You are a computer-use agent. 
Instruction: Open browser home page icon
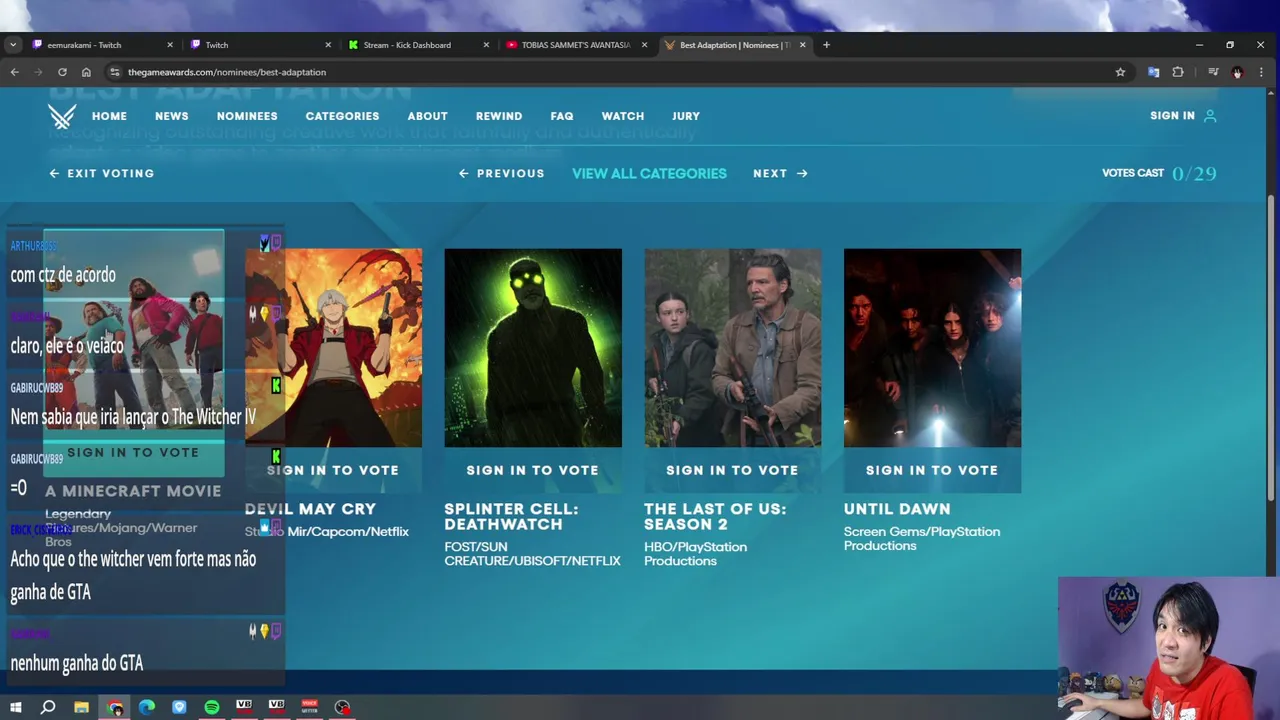(x=86, y=72)
